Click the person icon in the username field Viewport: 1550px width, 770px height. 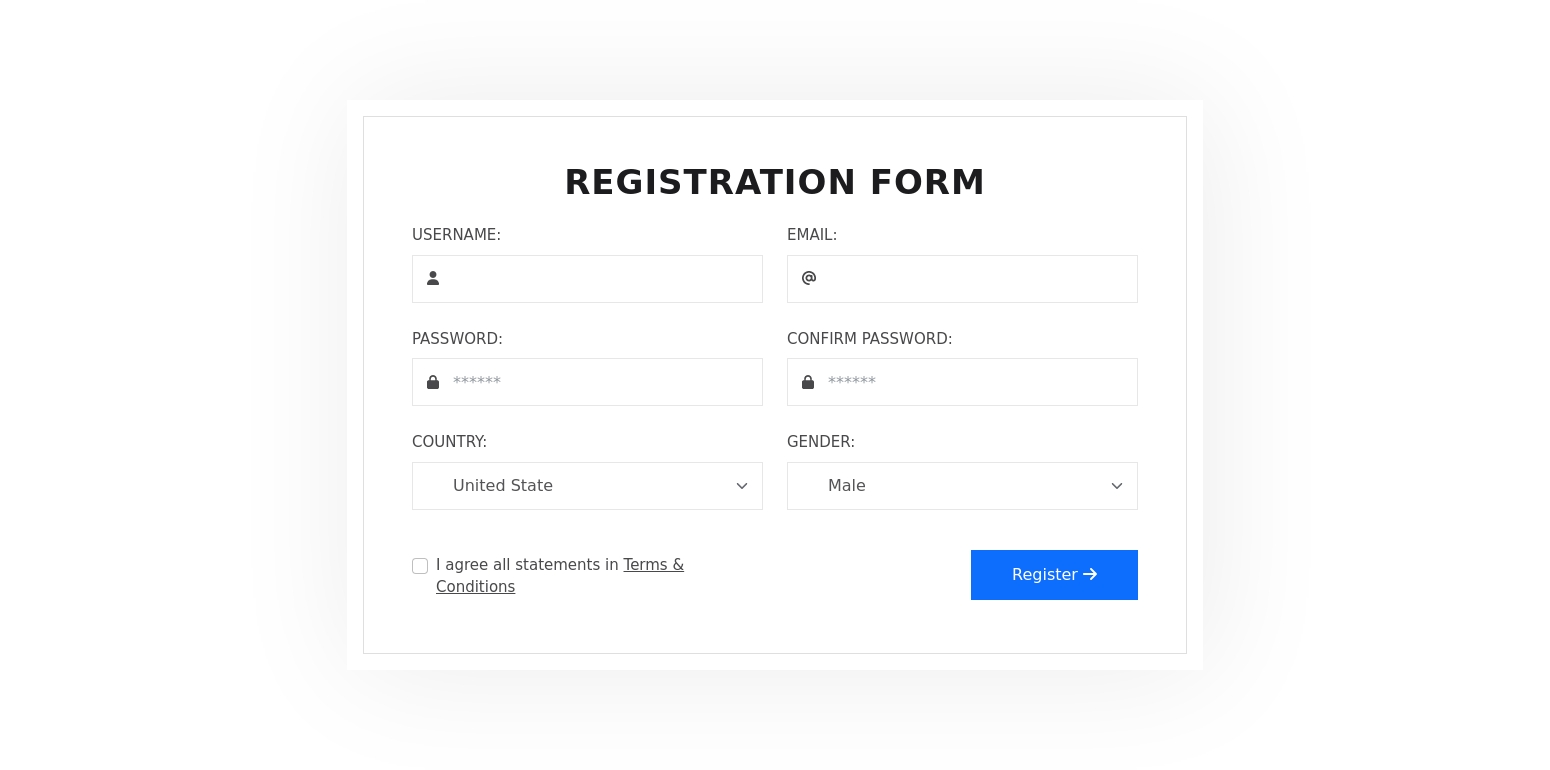click(x=433, y=278)
